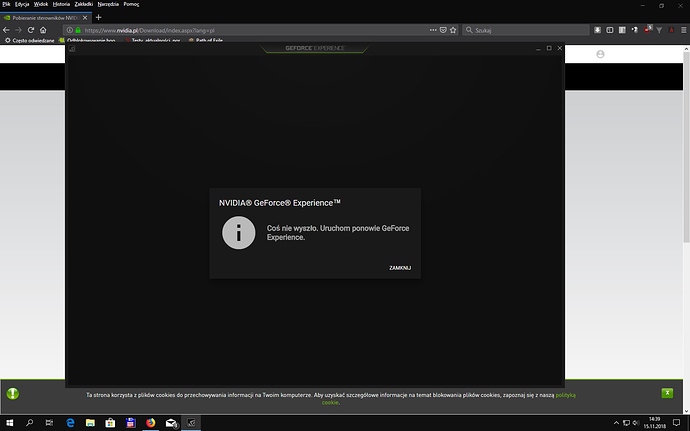Open the Firefox hamburger menu
Image resolution: width=690 pixels, height=431 pixels.
(x=683, y=30)
